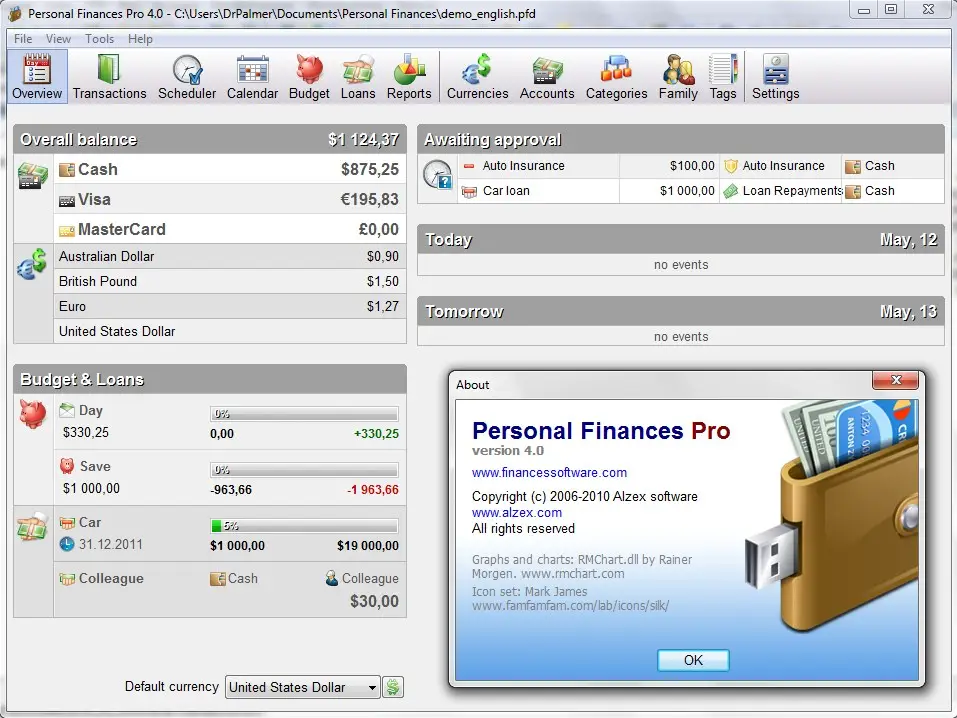Click the $30,00 Colleague loan amount

(374, 601)
